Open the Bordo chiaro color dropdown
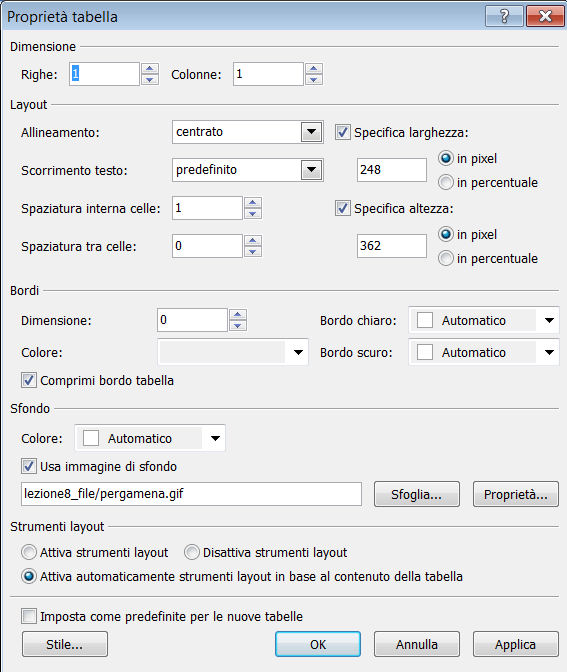 pos(549,321)
